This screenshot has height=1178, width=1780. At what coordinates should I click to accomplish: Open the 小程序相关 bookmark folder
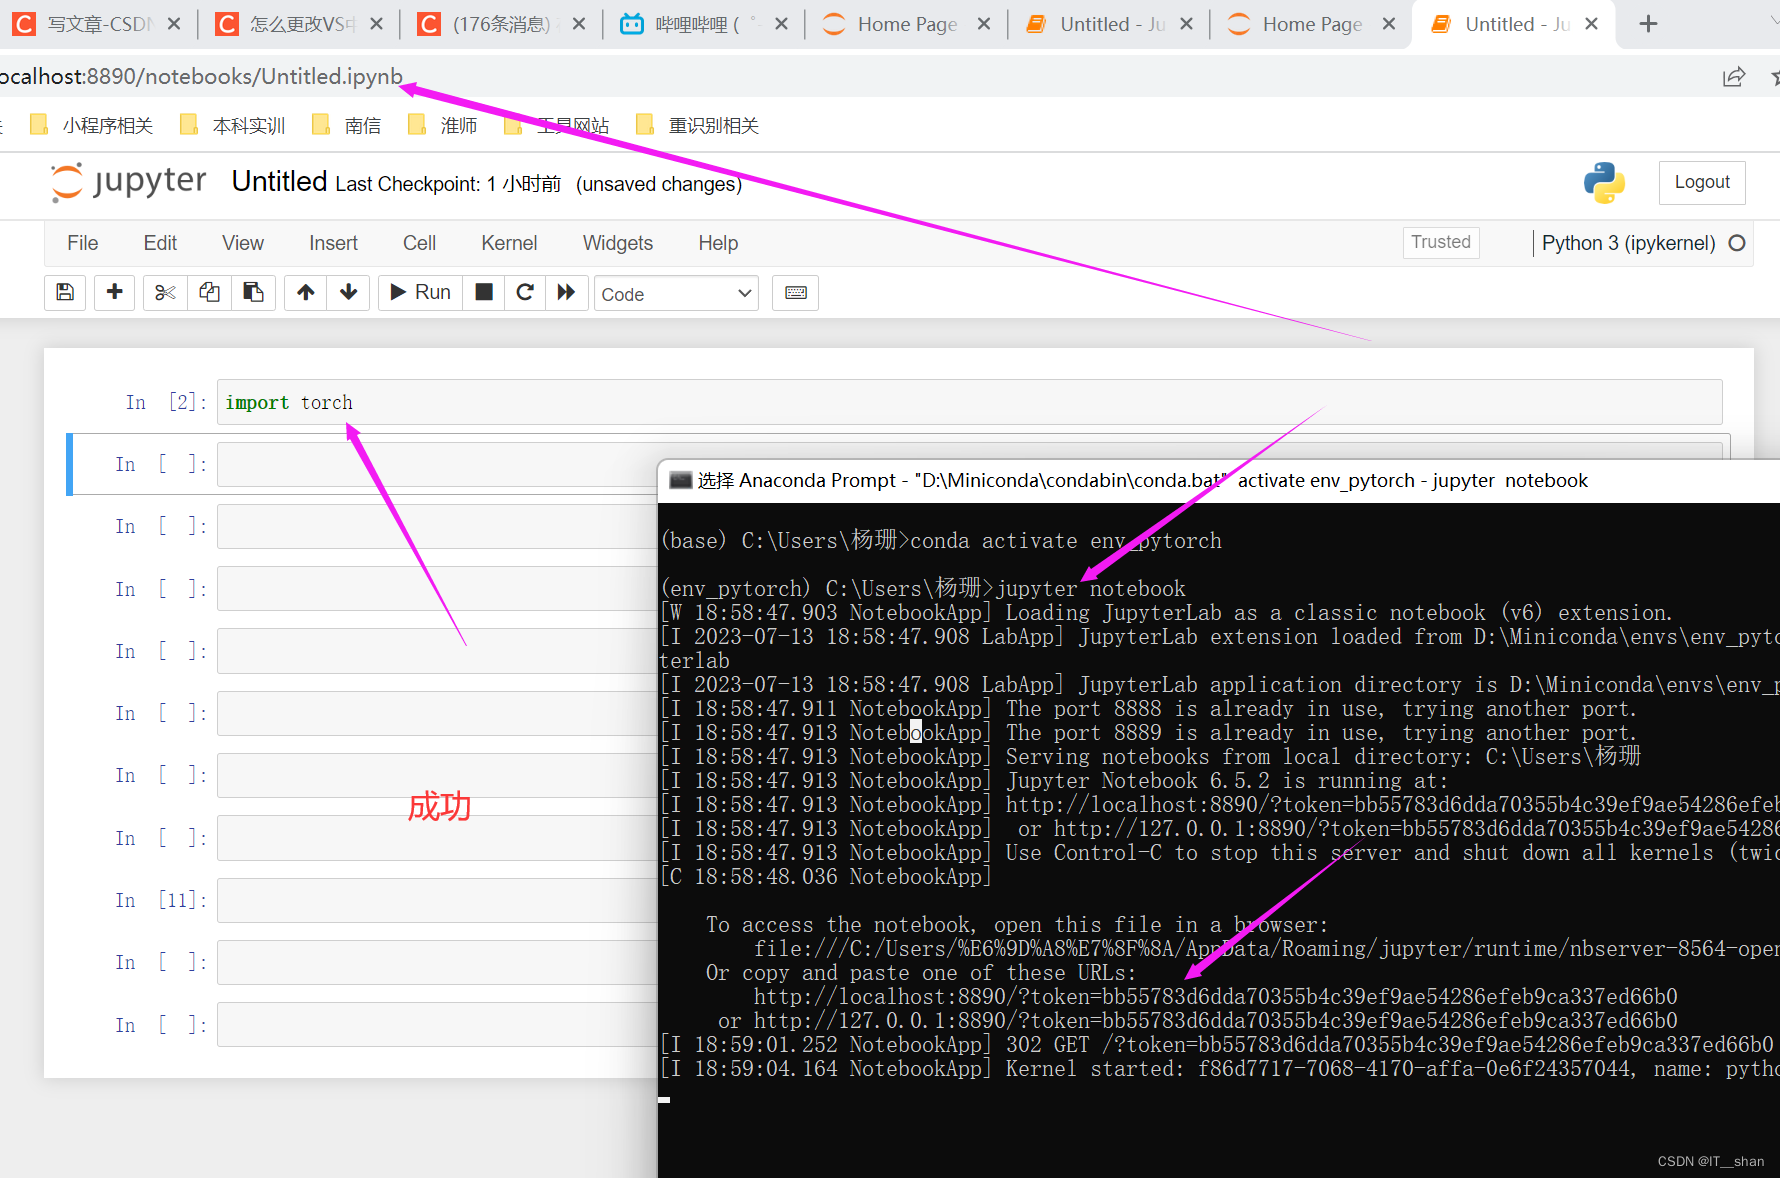(x=92, y=125)
